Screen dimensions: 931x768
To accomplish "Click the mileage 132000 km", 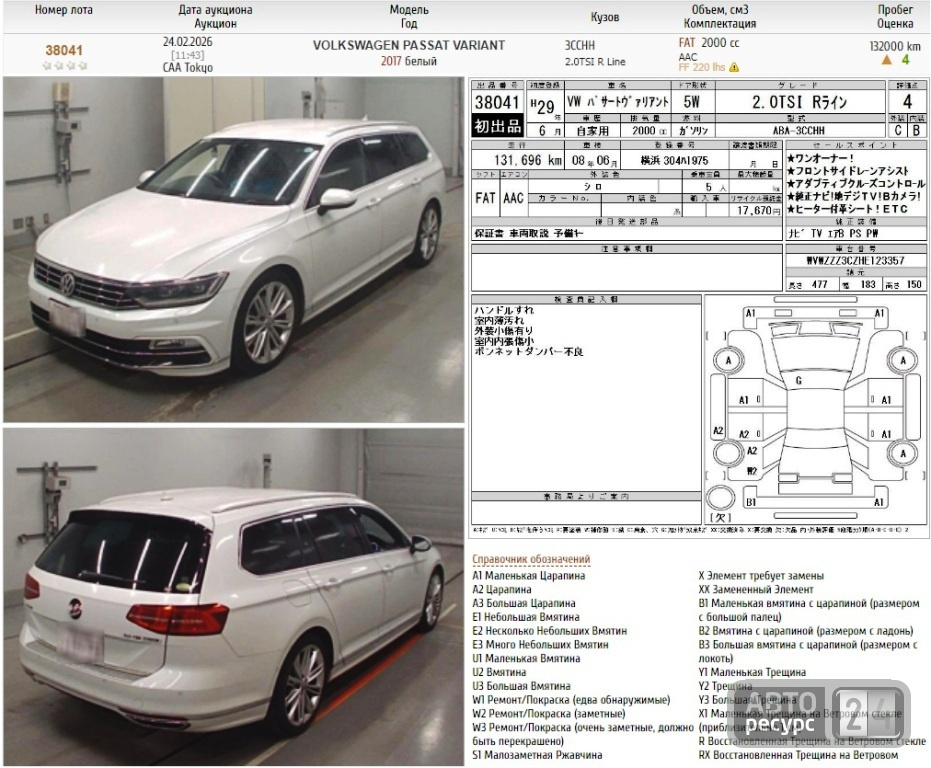I will [x=895, y=46].
